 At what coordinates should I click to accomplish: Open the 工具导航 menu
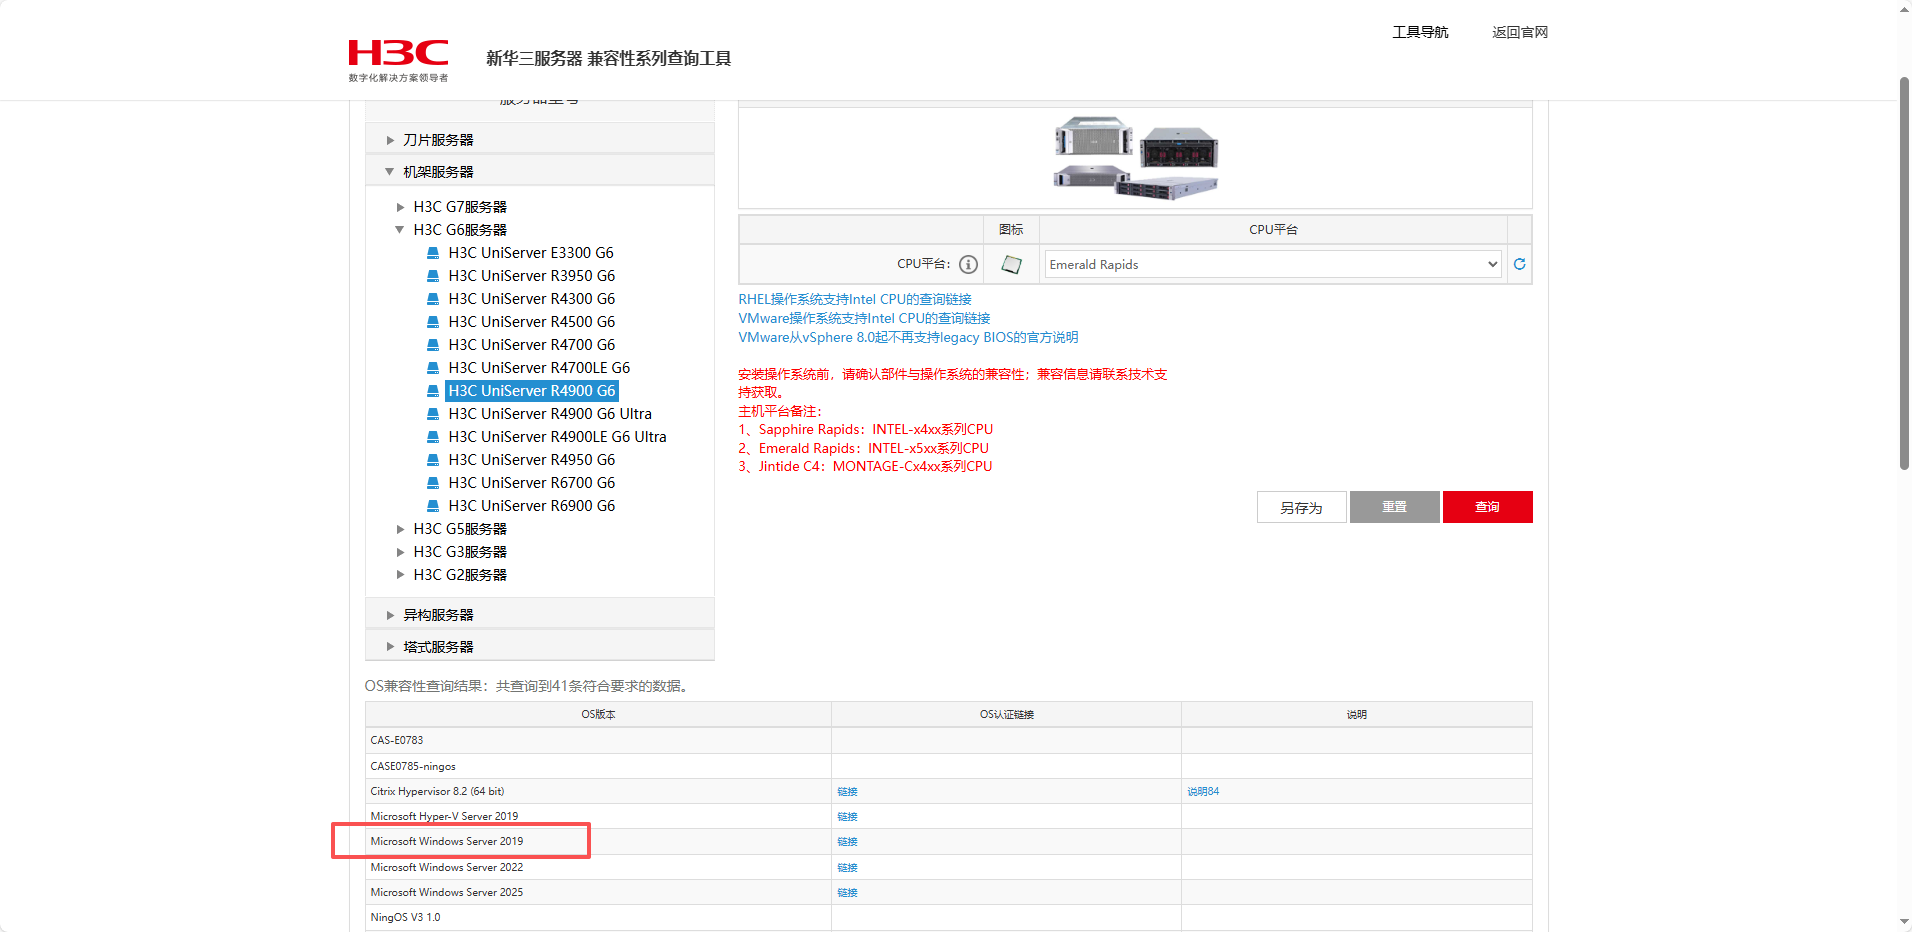[1419, 32]
